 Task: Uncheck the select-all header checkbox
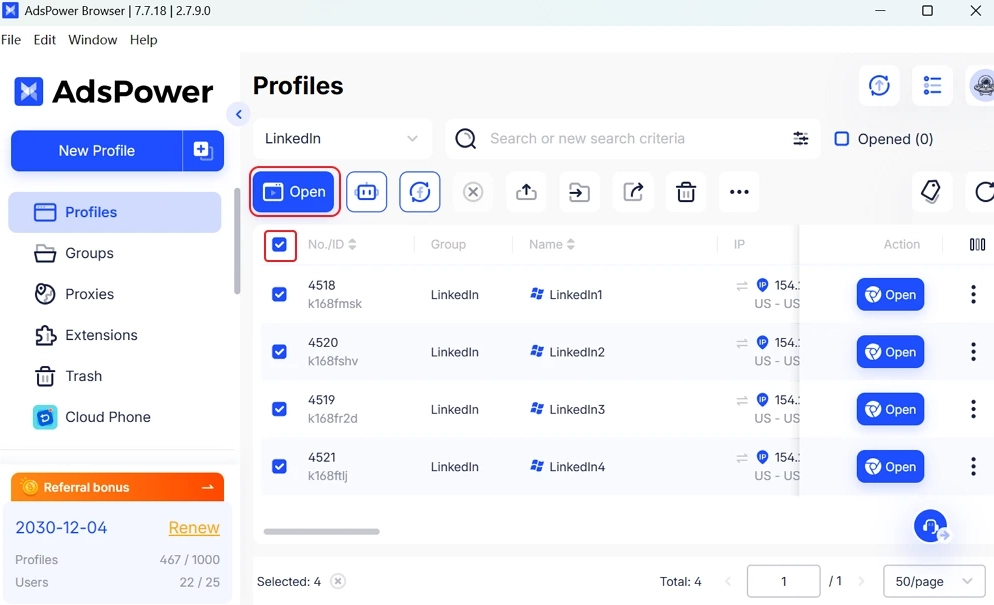coord(279,244)
